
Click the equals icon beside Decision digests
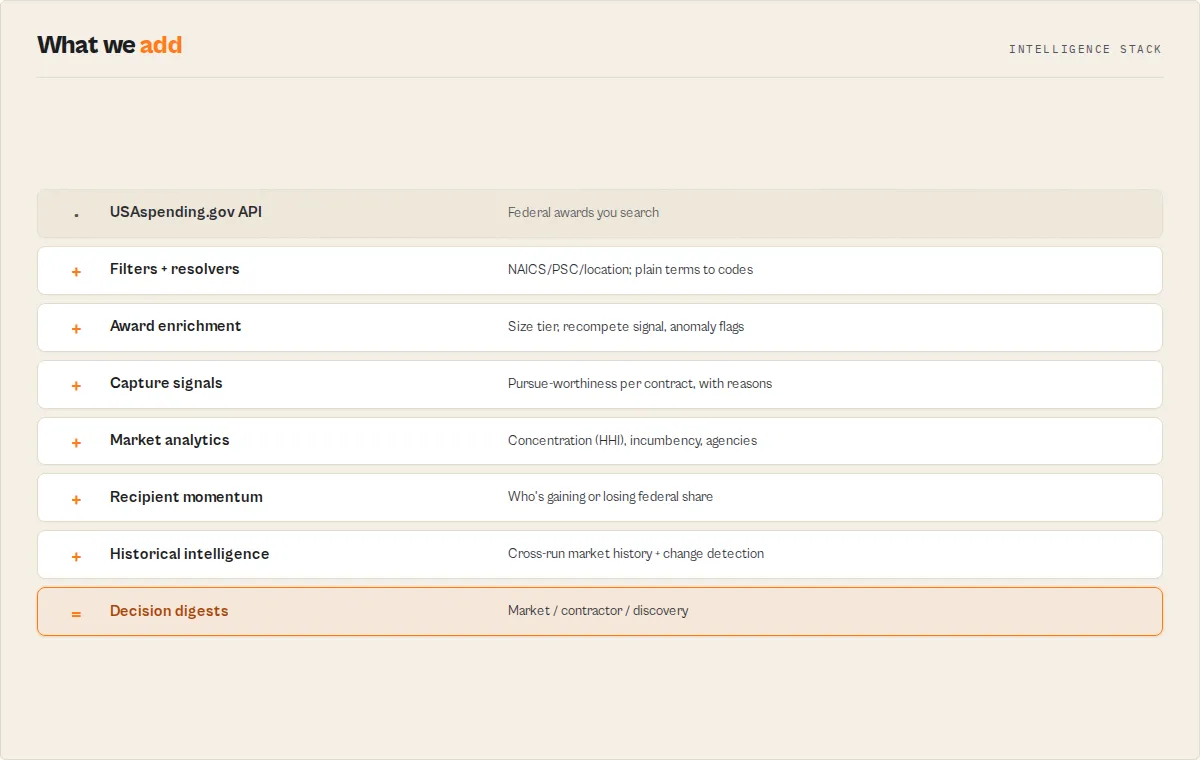tap(76, 614)
